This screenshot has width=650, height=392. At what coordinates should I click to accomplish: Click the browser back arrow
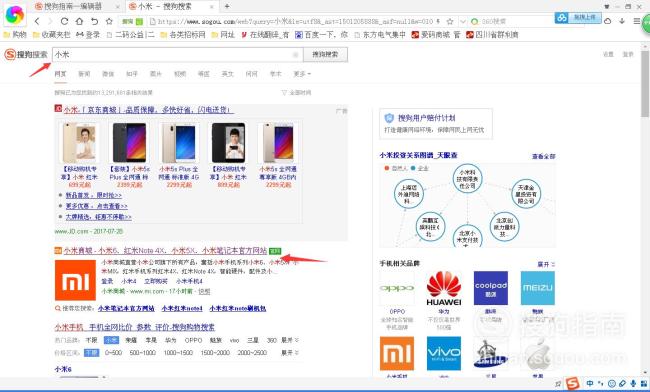pos(37,21)
